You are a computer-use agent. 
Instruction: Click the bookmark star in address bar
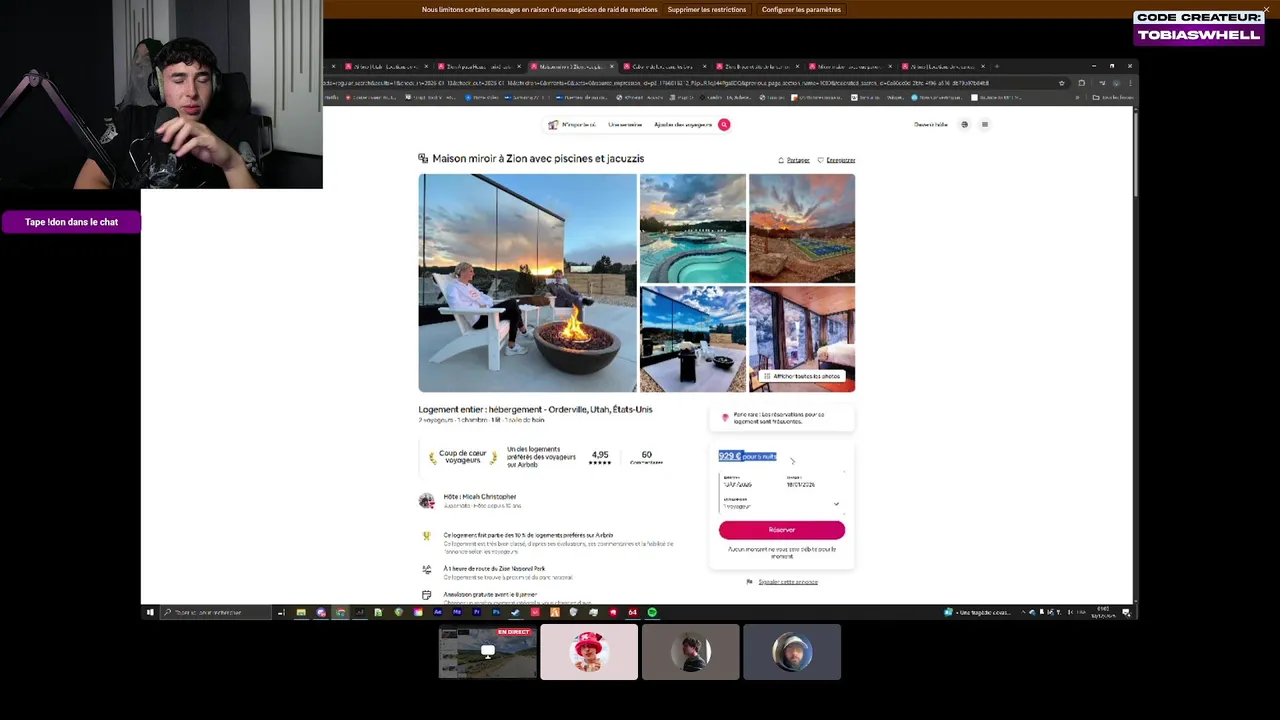click(x=1062, y=83)
